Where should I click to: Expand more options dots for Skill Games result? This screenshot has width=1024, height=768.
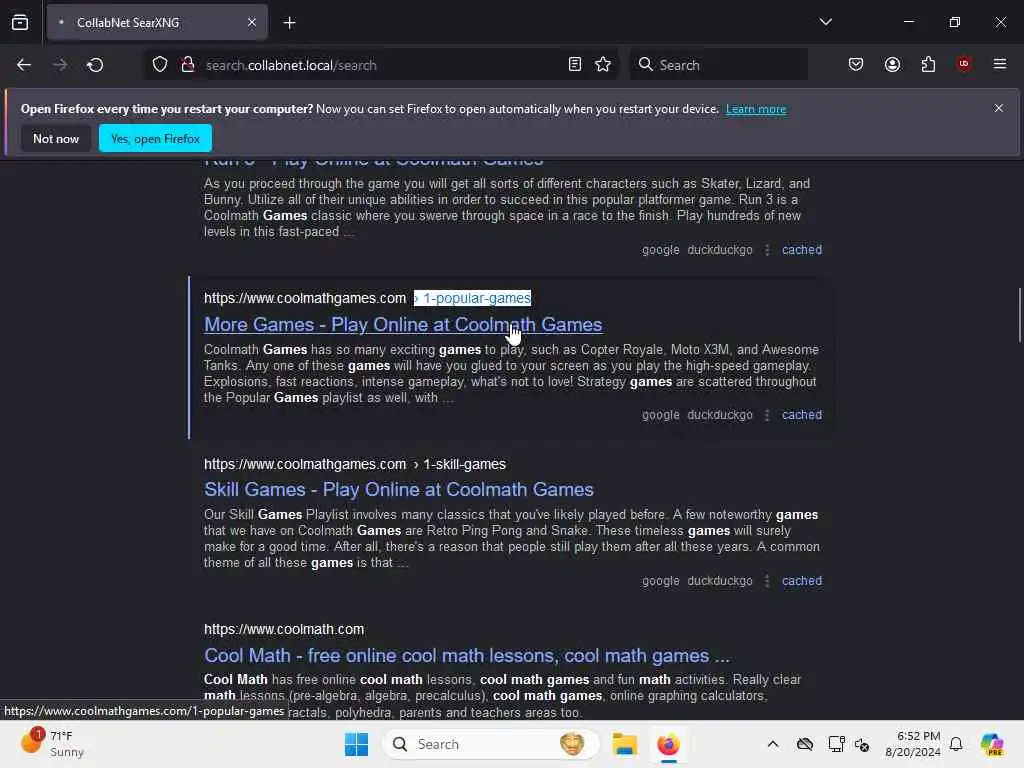[767, 581]
